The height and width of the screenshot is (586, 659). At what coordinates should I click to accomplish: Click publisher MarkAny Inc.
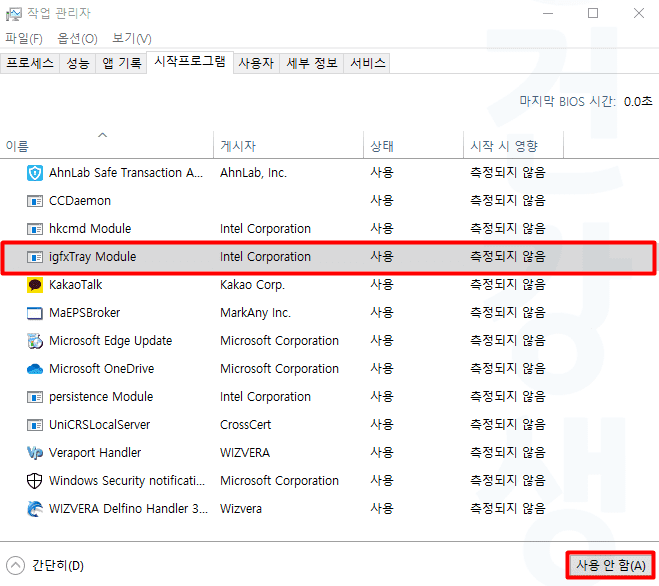click(x=256, y=313)
